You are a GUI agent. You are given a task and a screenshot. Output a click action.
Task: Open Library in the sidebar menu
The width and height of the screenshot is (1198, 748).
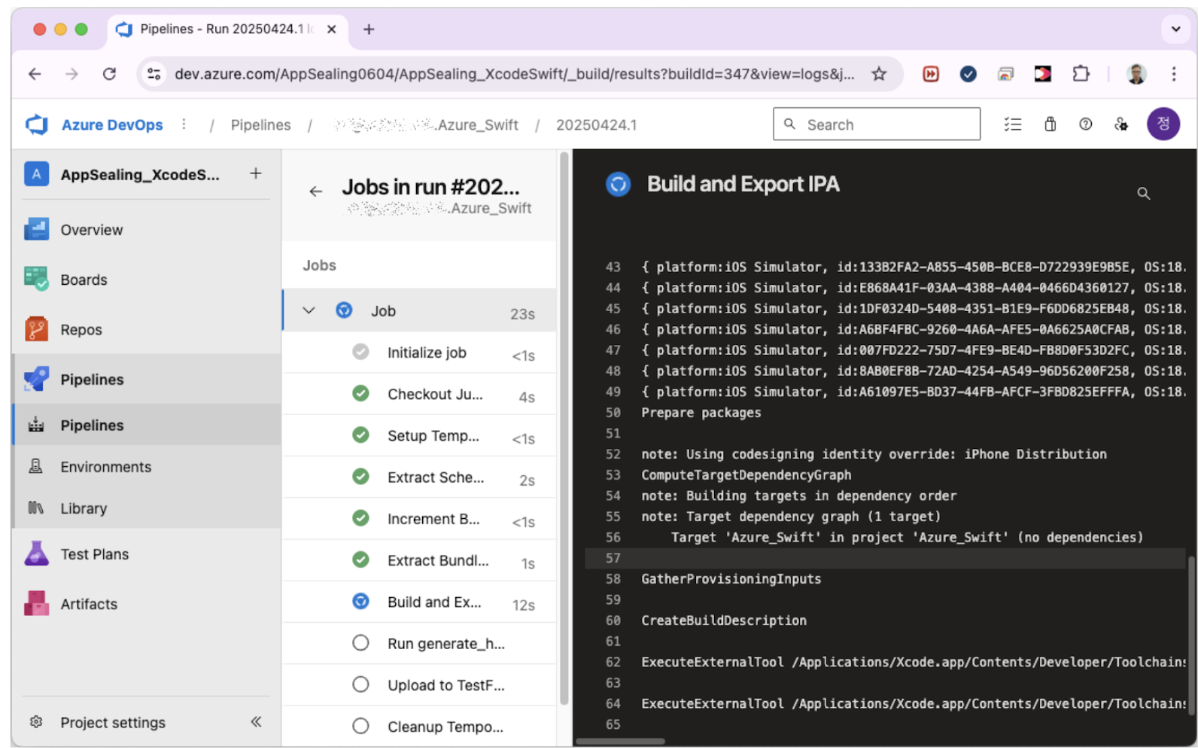coord(83,508)
